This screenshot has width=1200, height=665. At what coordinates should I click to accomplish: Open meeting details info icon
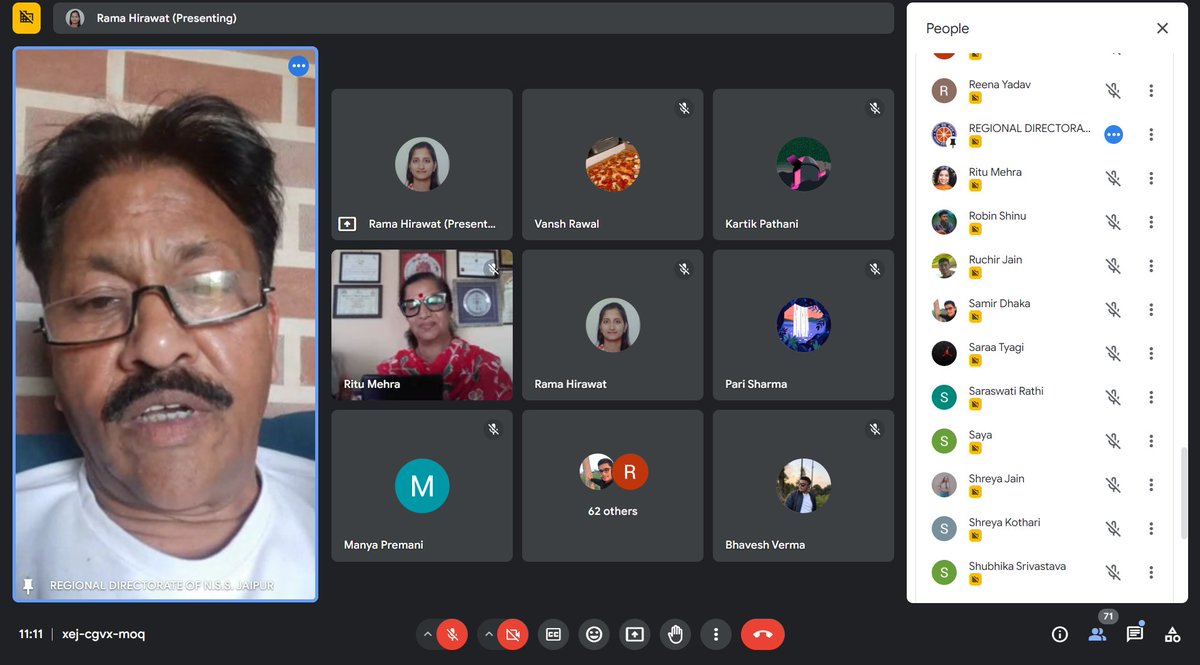point(1060,634)
